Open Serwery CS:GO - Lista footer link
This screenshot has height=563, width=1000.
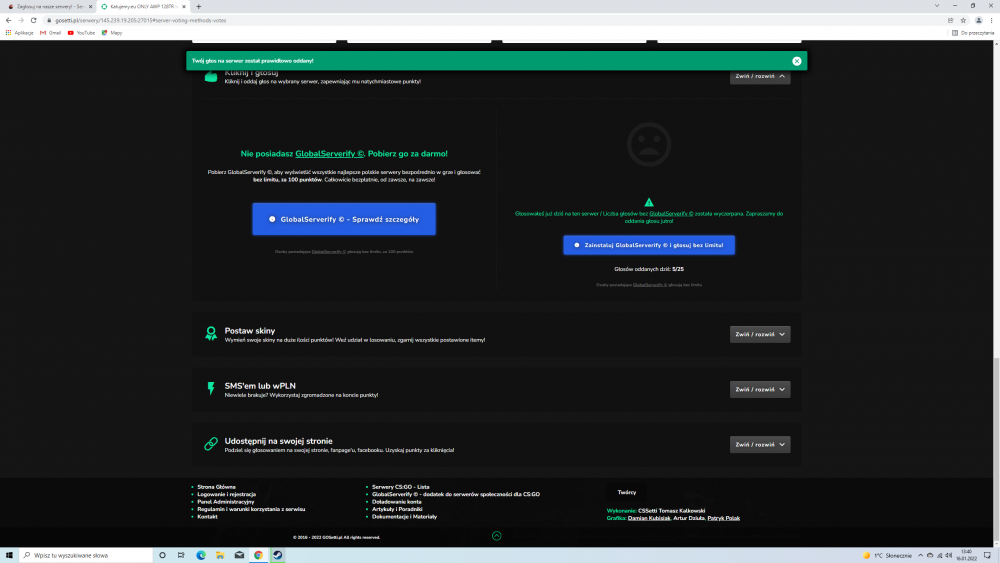pos(401,486)
